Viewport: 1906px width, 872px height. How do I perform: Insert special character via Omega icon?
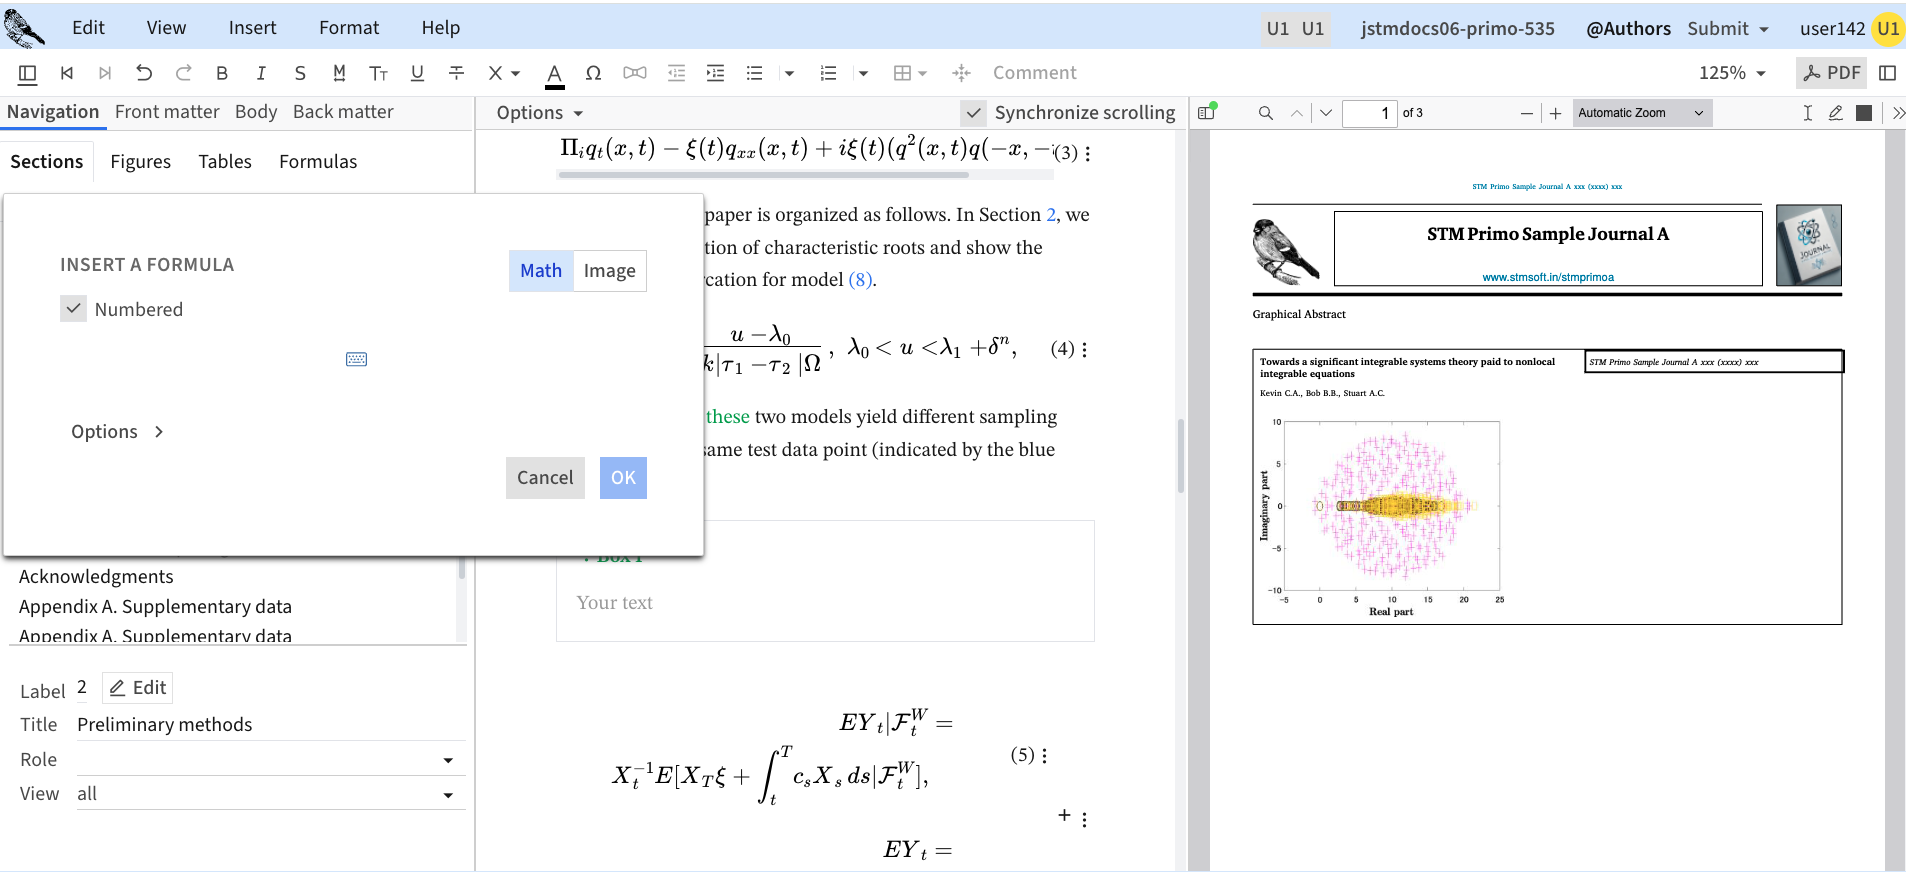[x=593, y=73]
